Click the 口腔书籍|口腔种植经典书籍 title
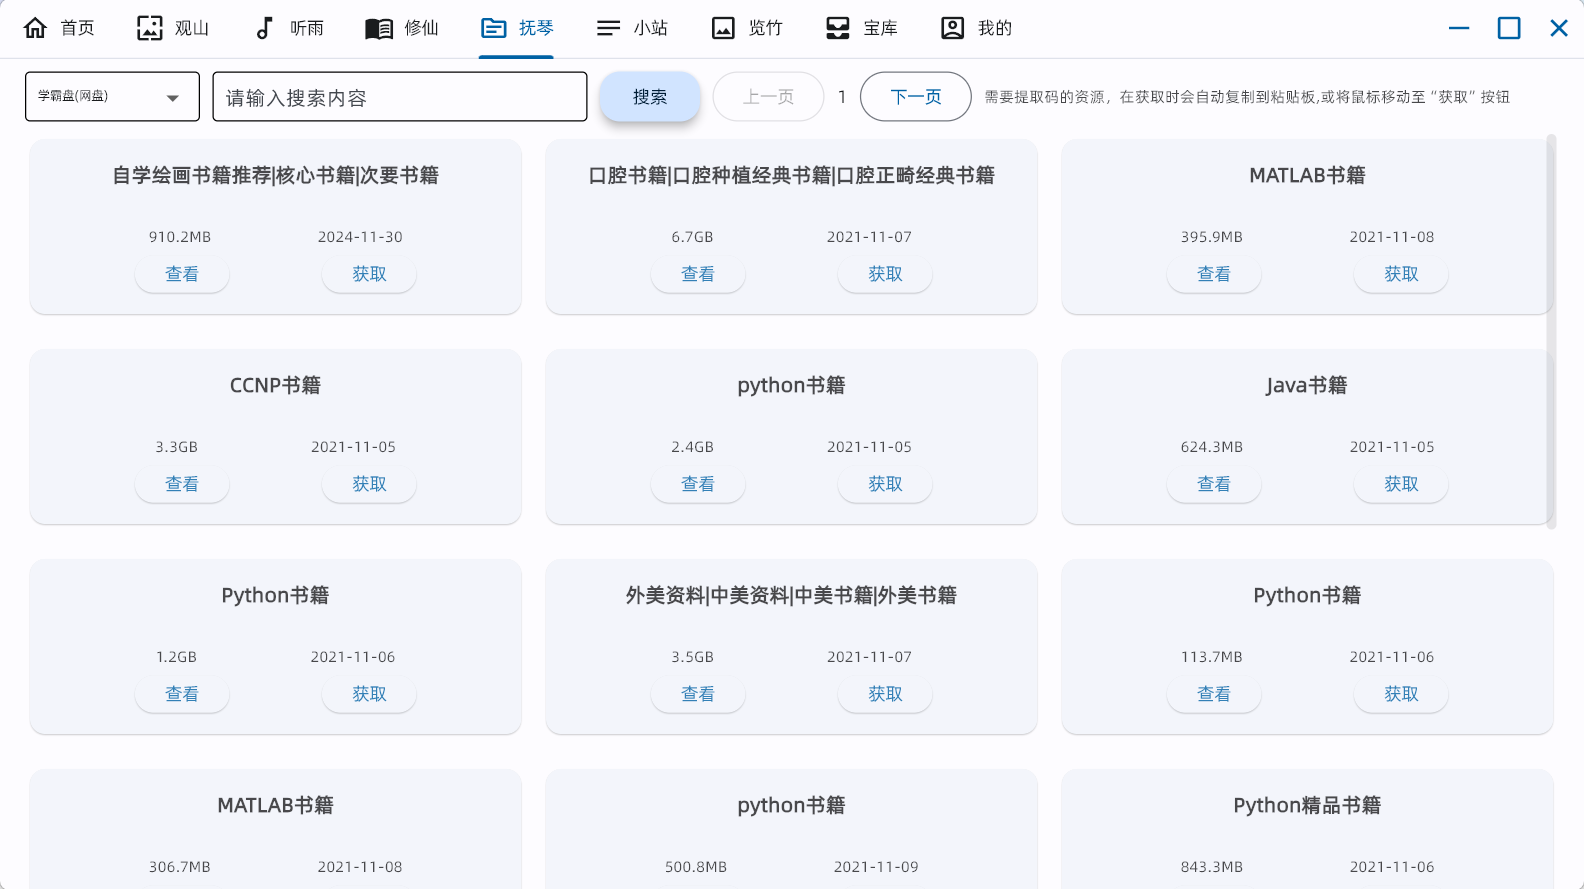Image resolution: width=1584 pixels, height=889 pixels. (x=791, y=176)
